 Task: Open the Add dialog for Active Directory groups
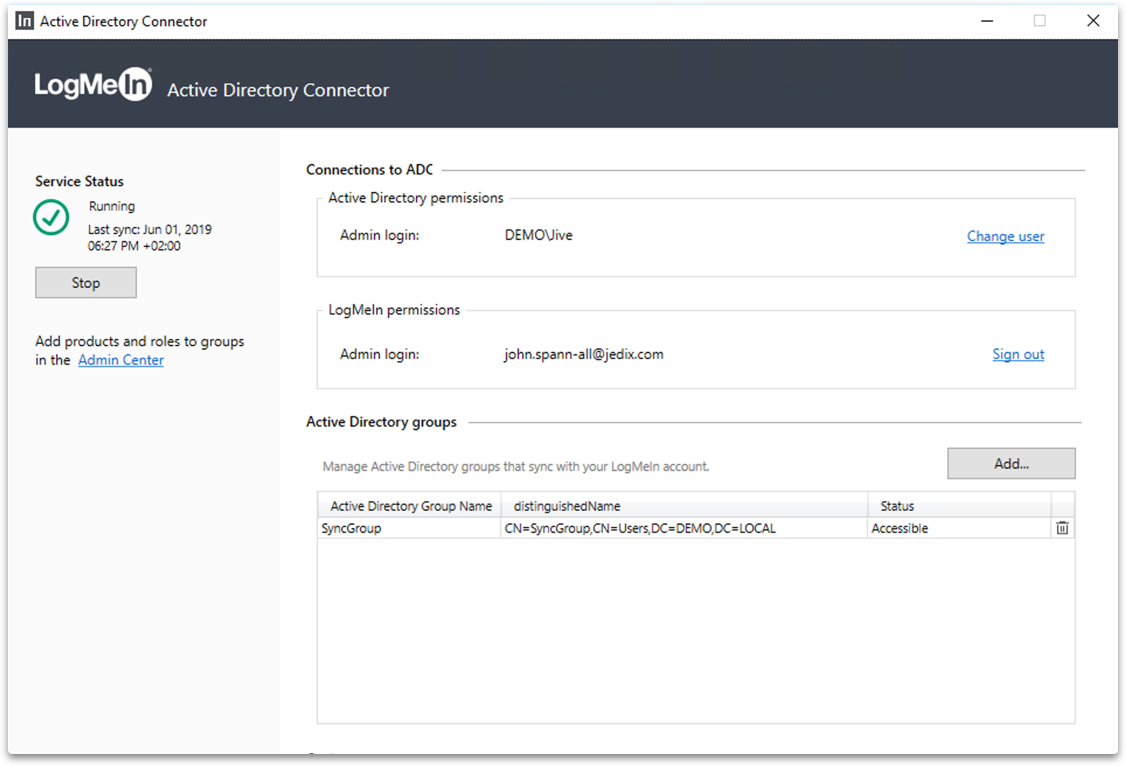(1011, 463)
